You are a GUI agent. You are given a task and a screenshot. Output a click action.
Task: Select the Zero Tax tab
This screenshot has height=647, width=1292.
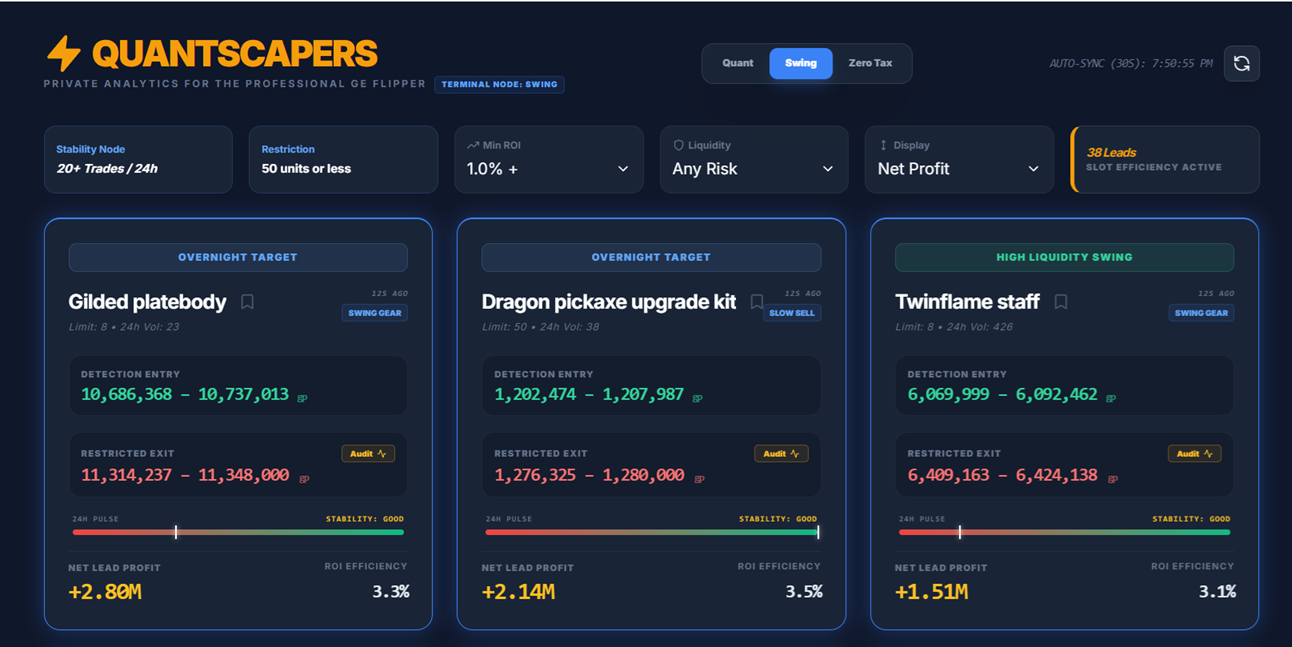pos(870,63)
